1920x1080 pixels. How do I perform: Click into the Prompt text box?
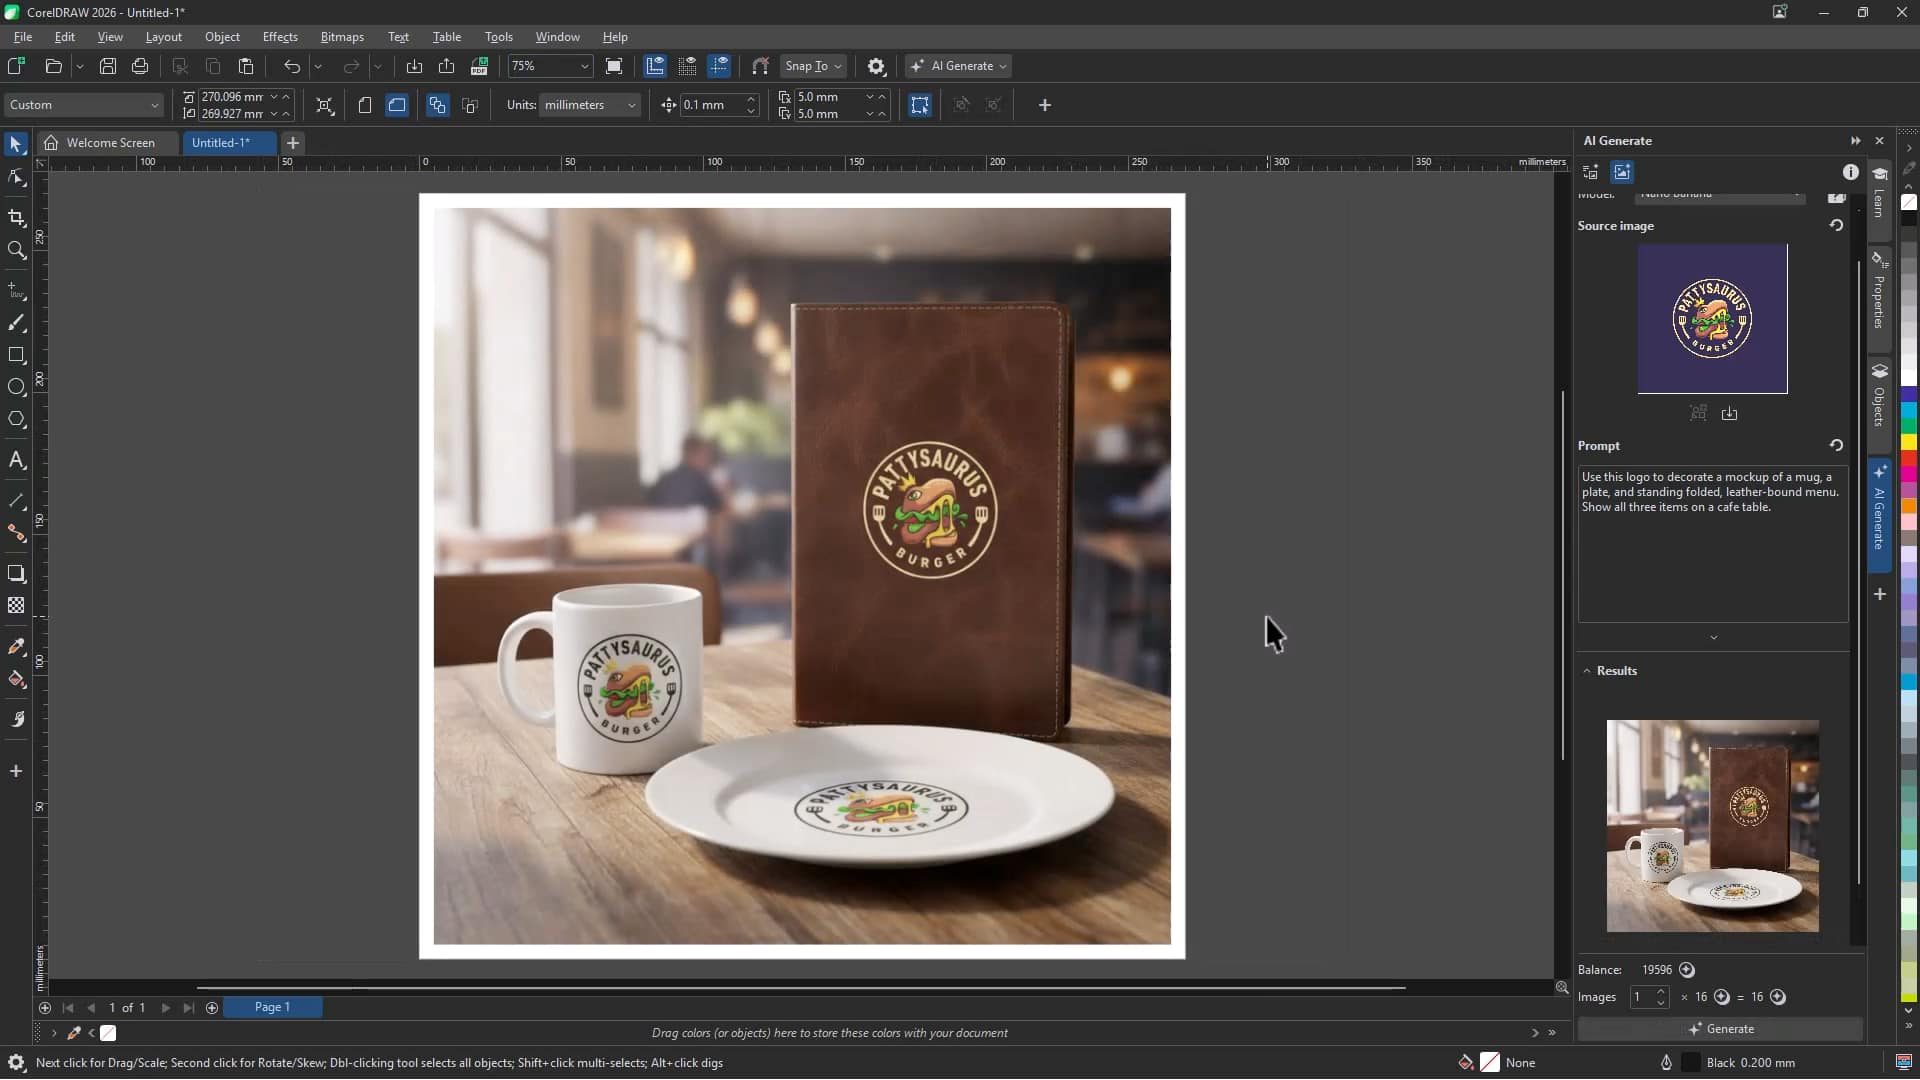1713,544
